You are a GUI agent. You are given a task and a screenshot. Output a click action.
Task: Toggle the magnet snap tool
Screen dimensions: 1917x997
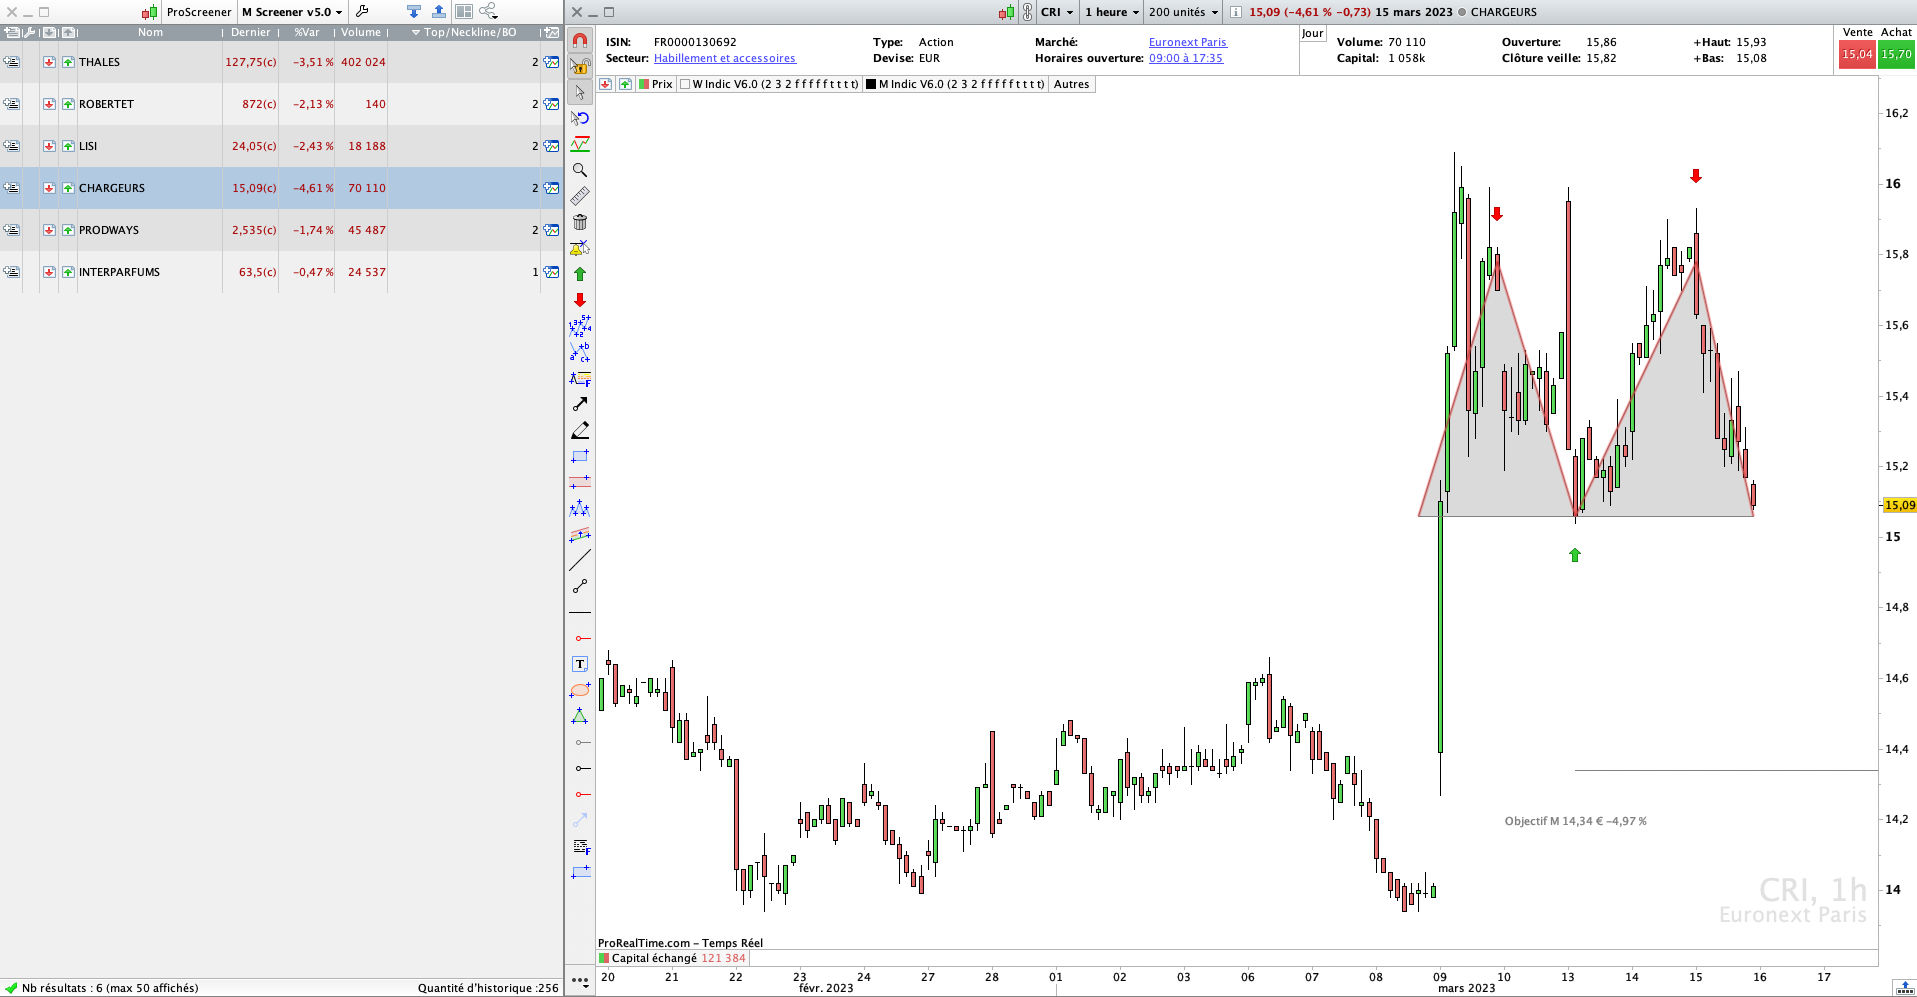pyautogui.click(x=580, y=41)
